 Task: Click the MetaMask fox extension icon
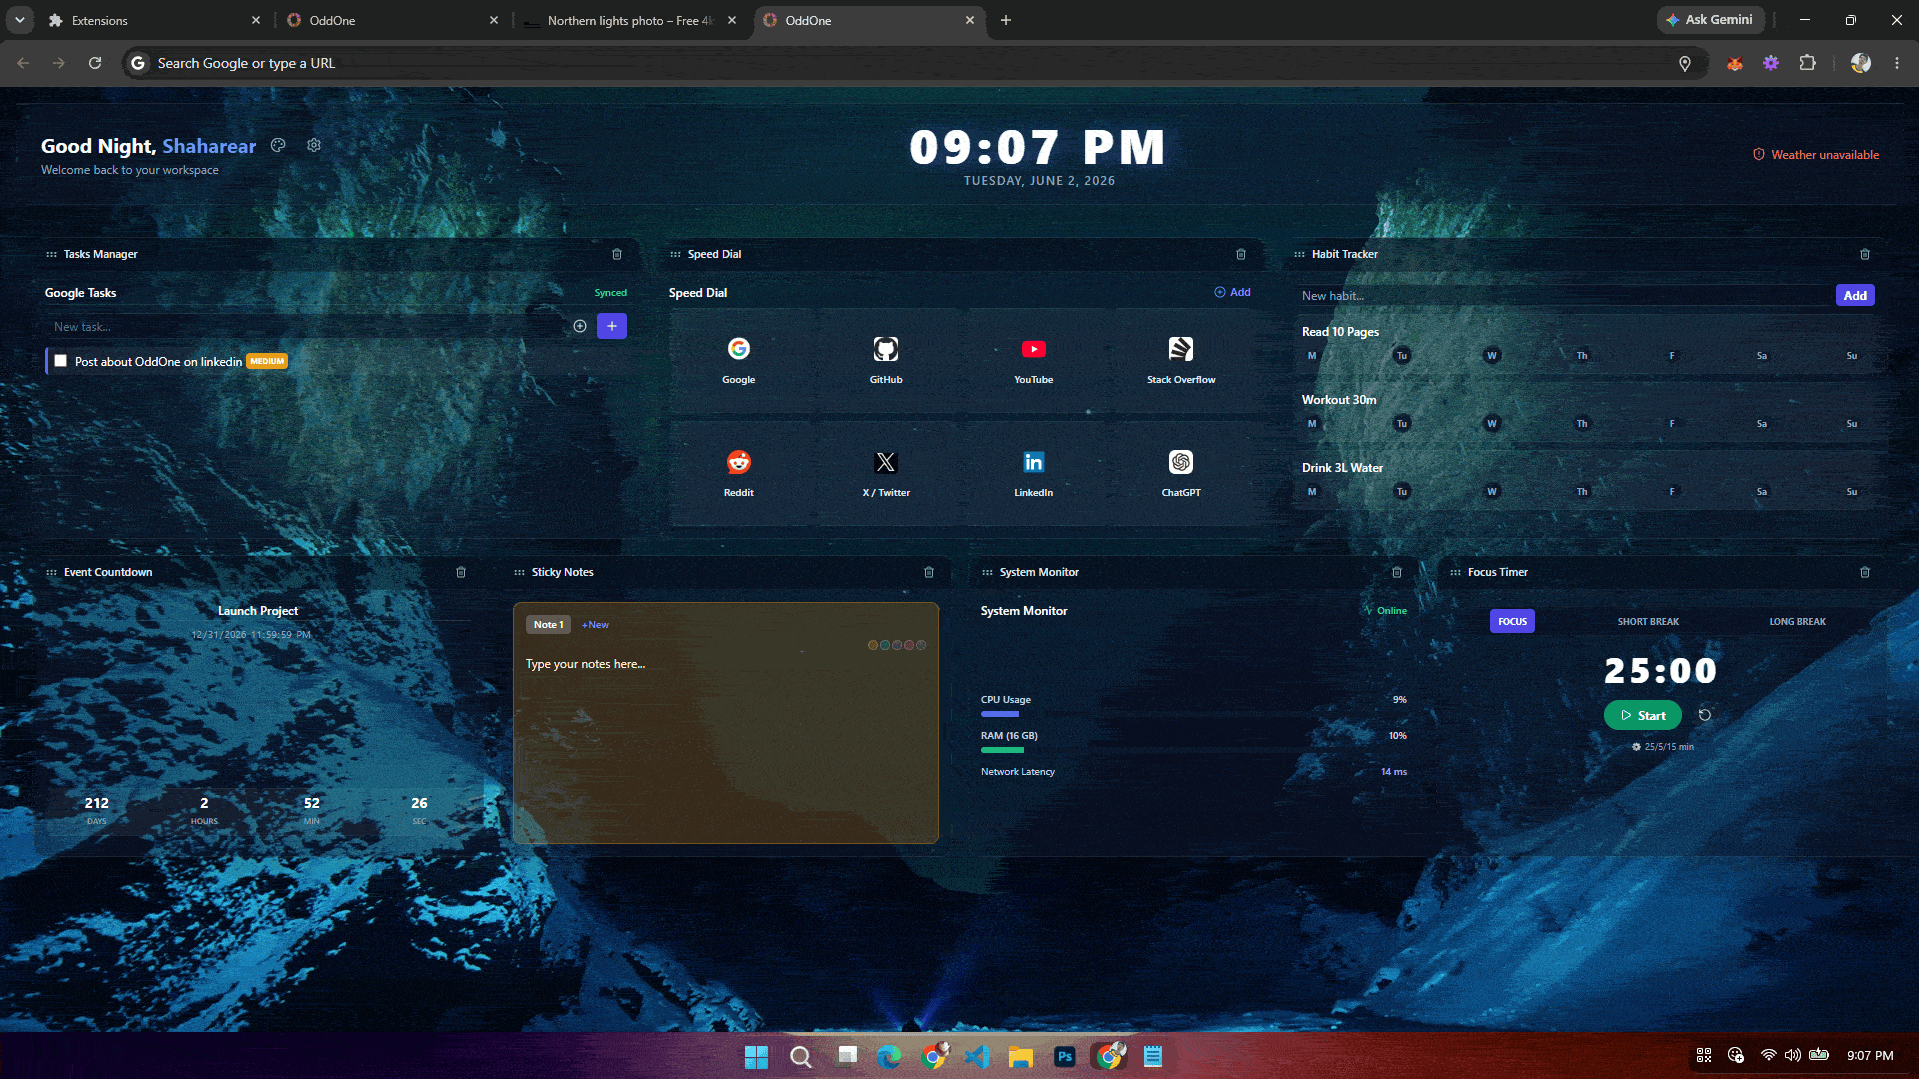[1735, 63]
